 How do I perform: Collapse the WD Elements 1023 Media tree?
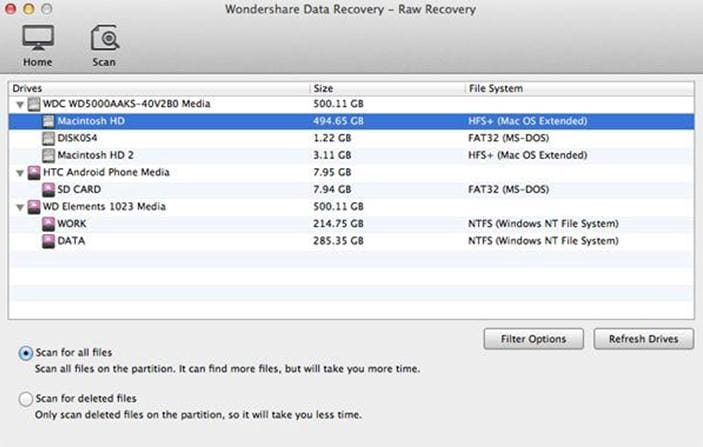(19, 206)
